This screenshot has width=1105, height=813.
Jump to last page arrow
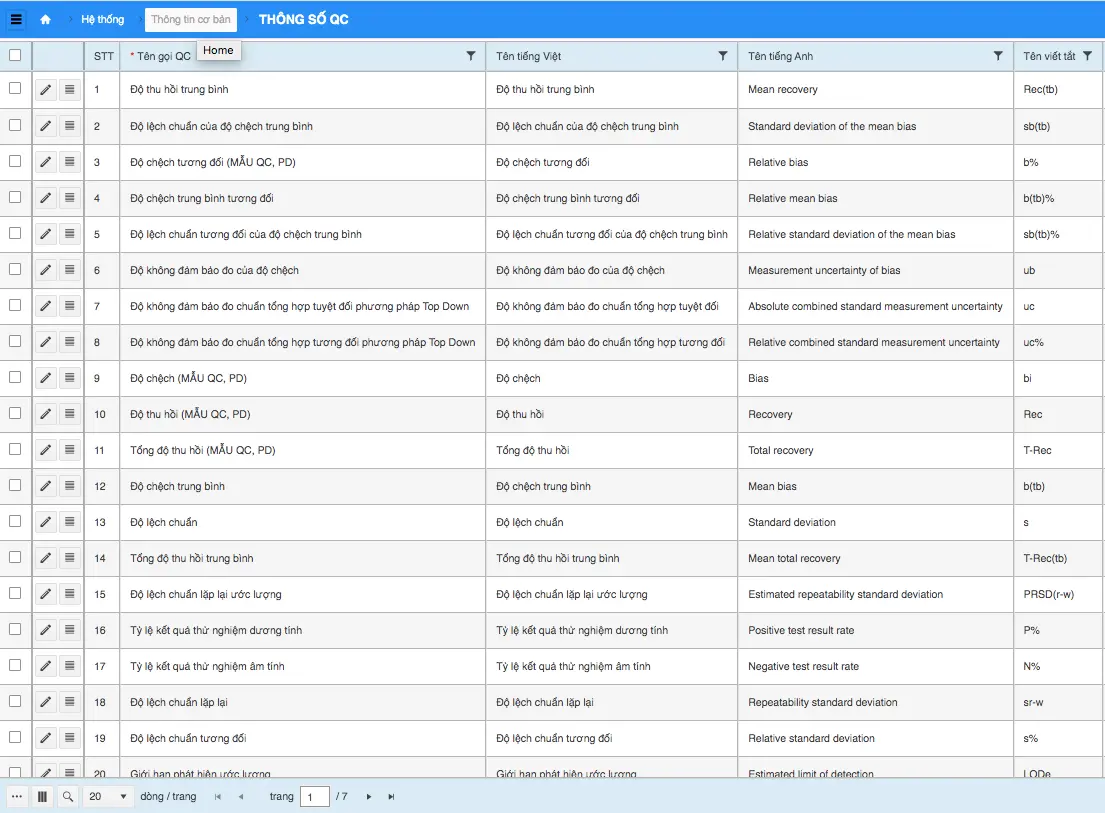click(x=391, y=797)
